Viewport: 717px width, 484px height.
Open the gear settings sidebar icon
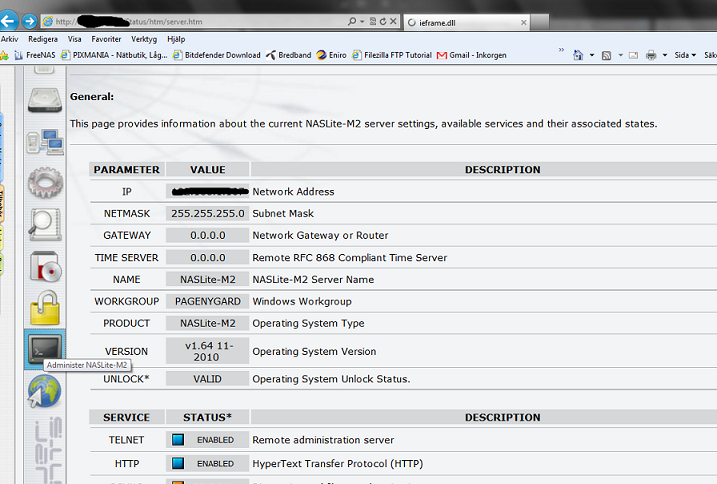point(45,183)
